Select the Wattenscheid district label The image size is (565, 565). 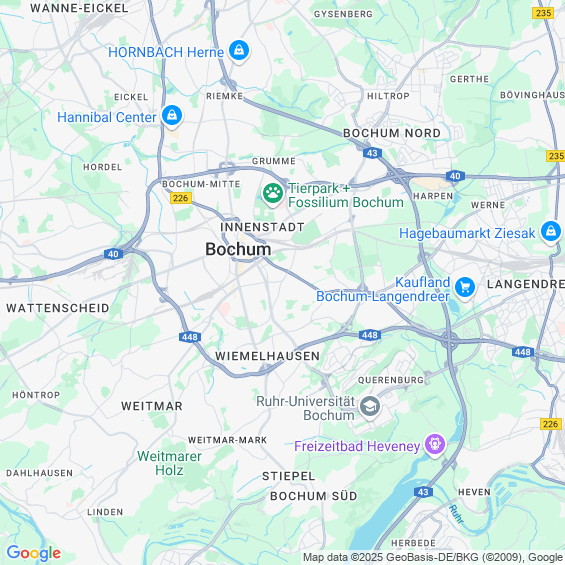(x=58, y=308)
